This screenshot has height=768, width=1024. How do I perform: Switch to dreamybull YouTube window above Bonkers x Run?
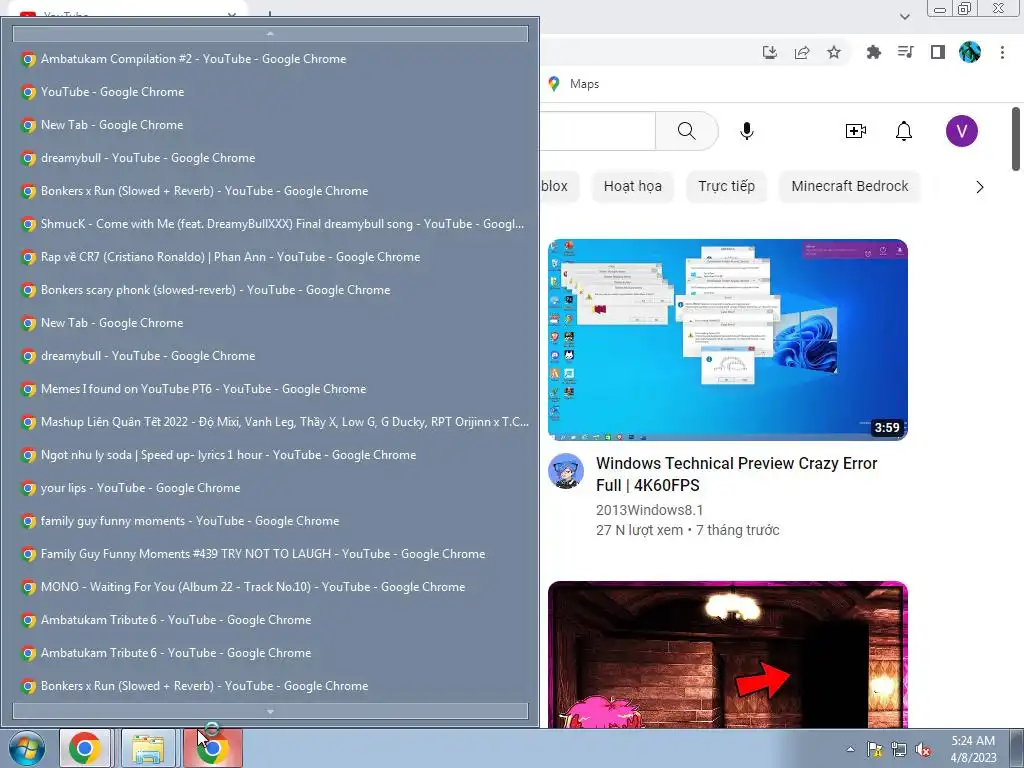(270, 158)
